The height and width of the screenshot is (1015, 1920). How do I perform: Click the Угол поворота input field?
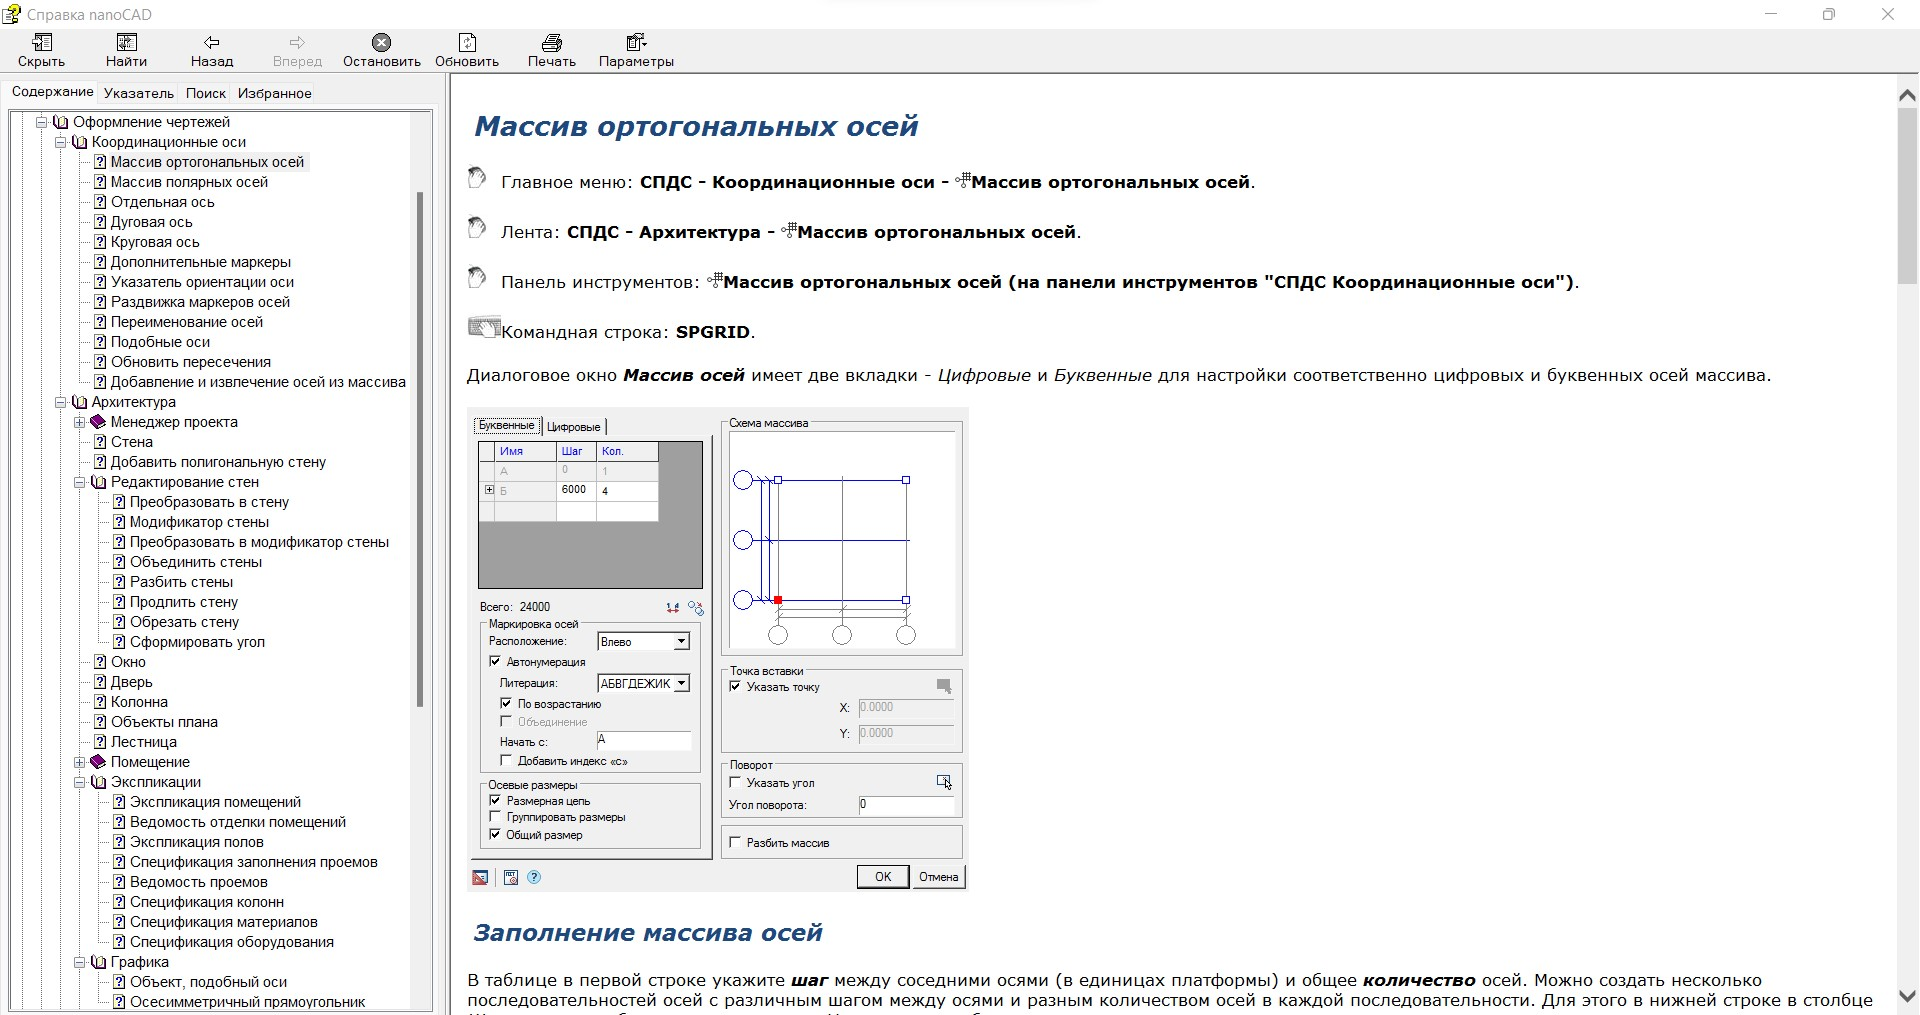coord(906,804)
